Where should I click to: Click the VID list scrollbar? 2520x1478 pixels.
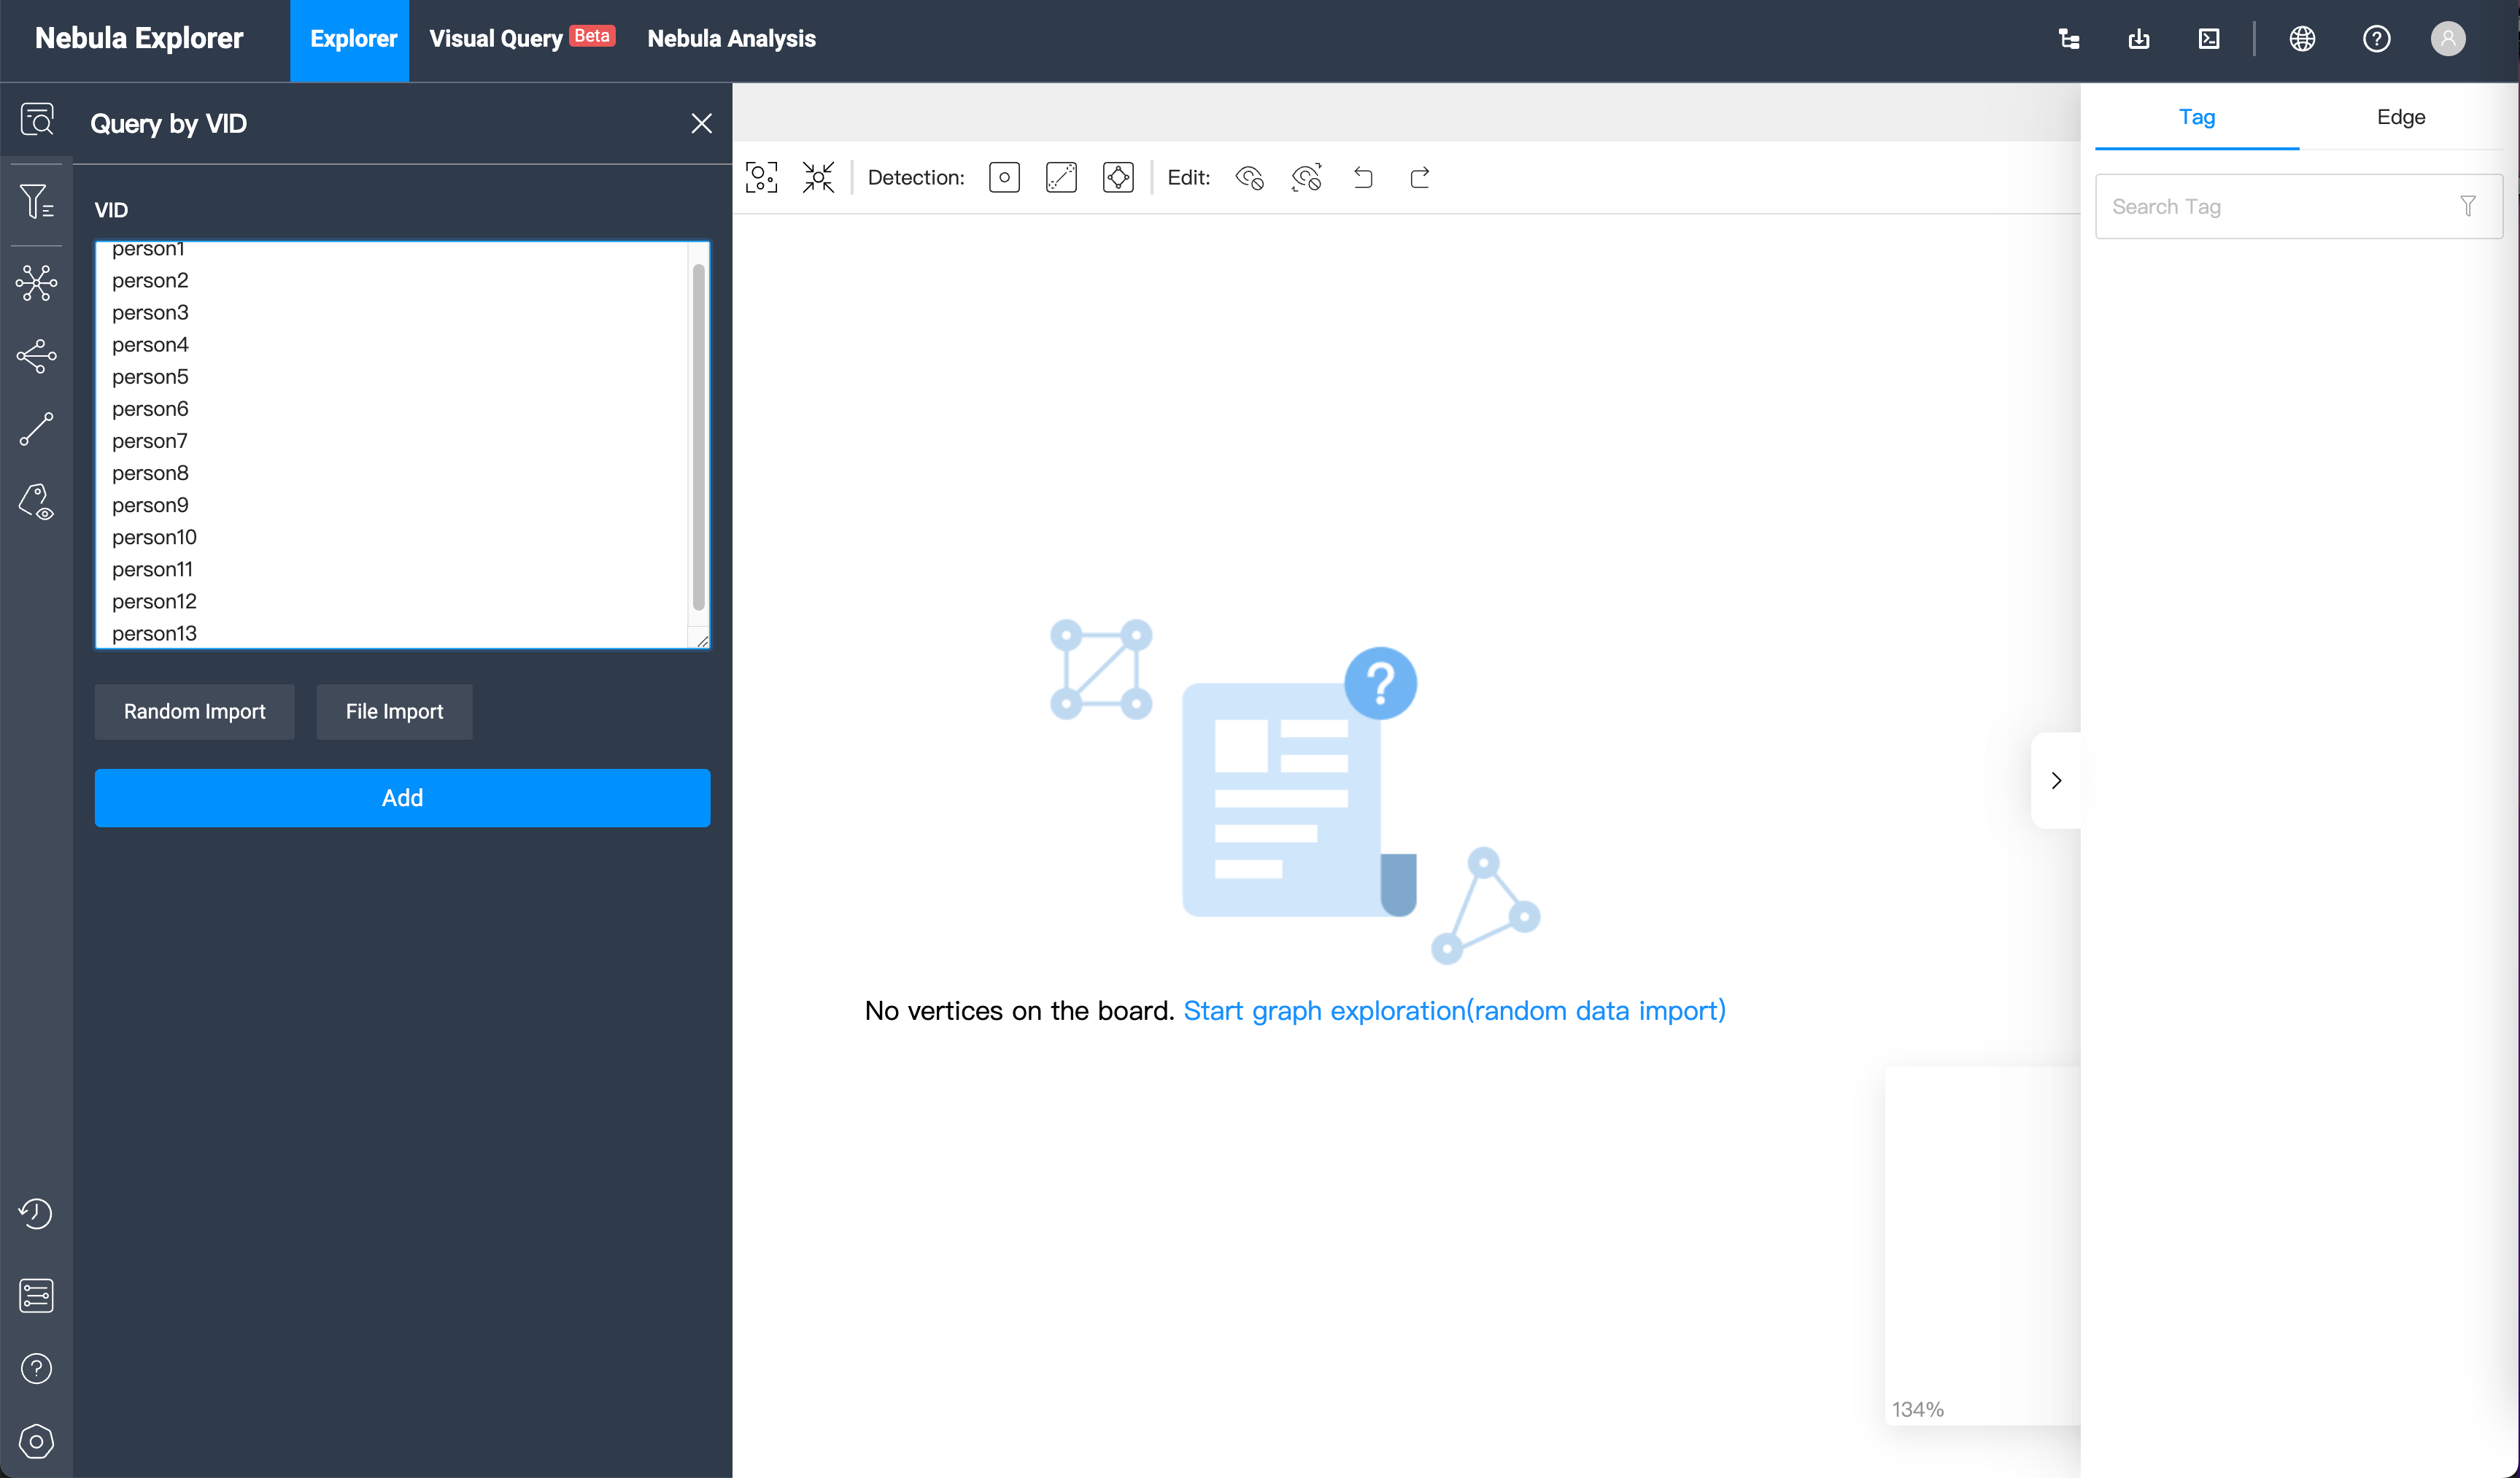(698, 437)
